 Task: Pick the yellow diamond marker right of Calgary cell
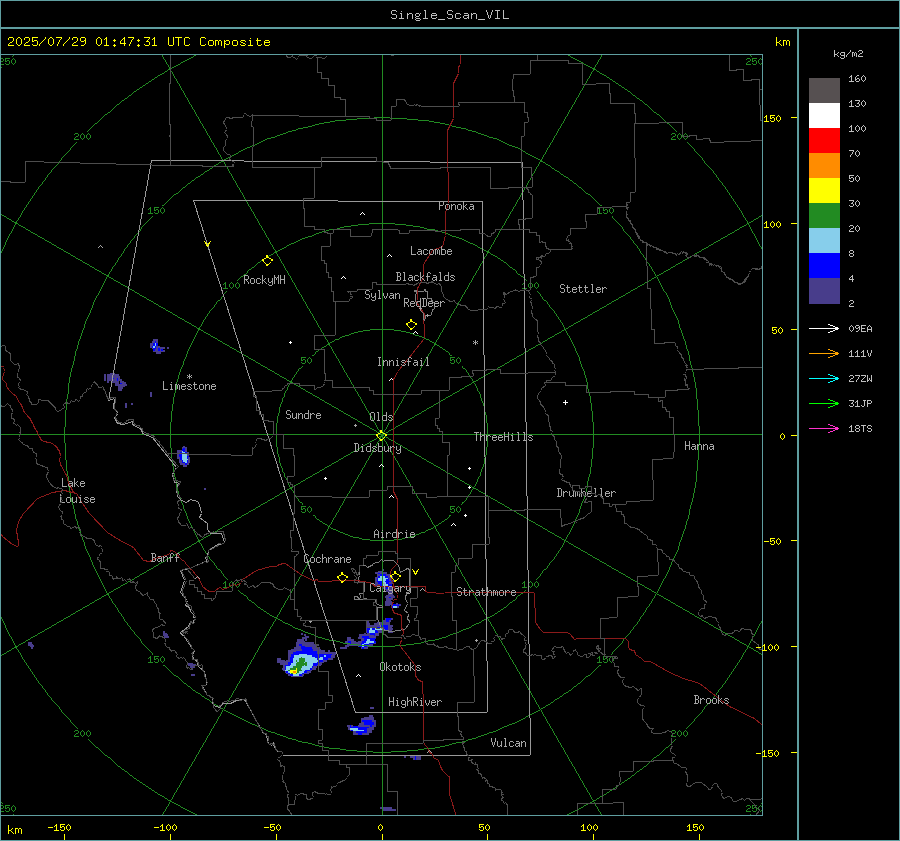pos(395,576)
